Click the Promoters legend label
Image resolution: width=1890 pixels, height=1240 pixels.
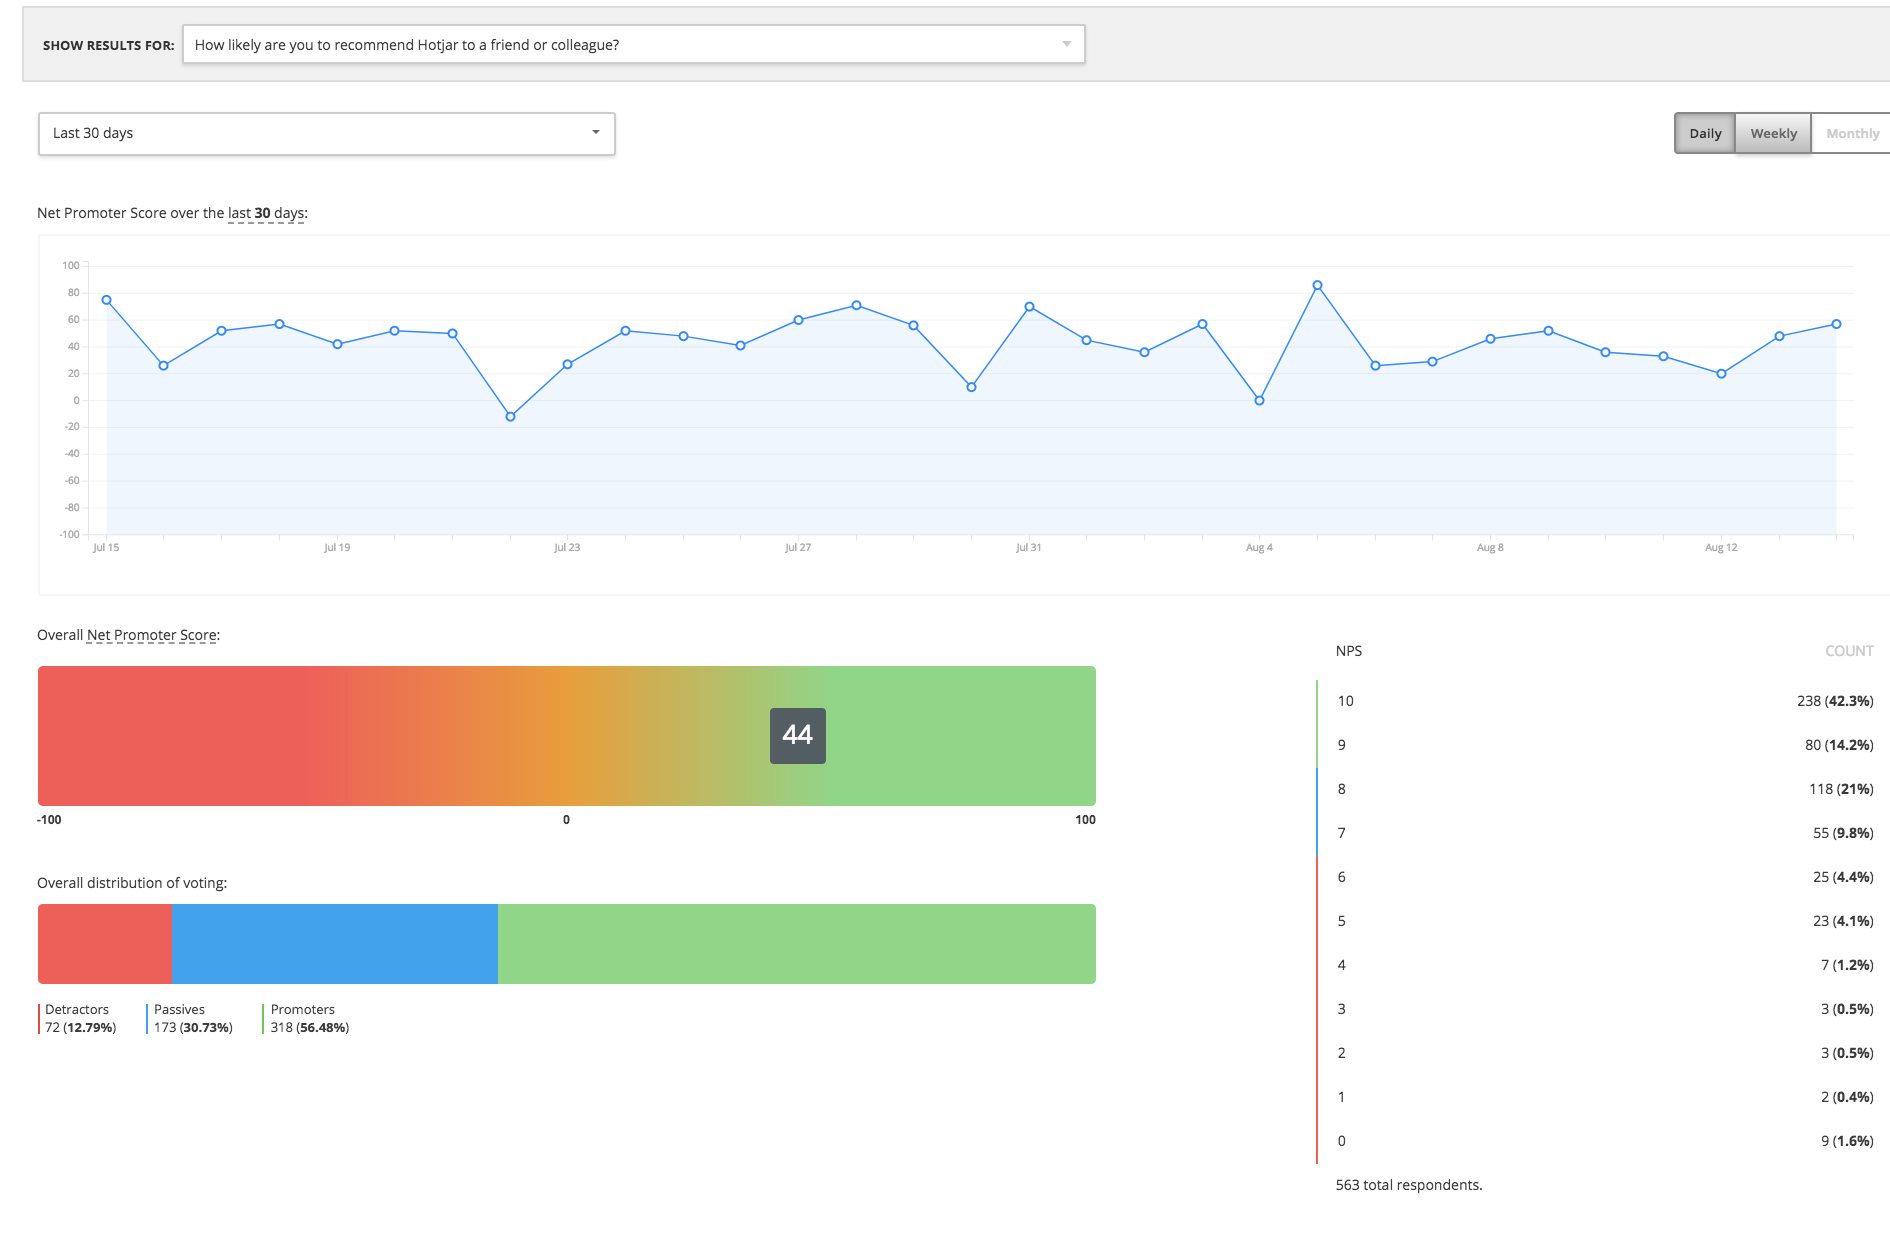pos(303,1010)
